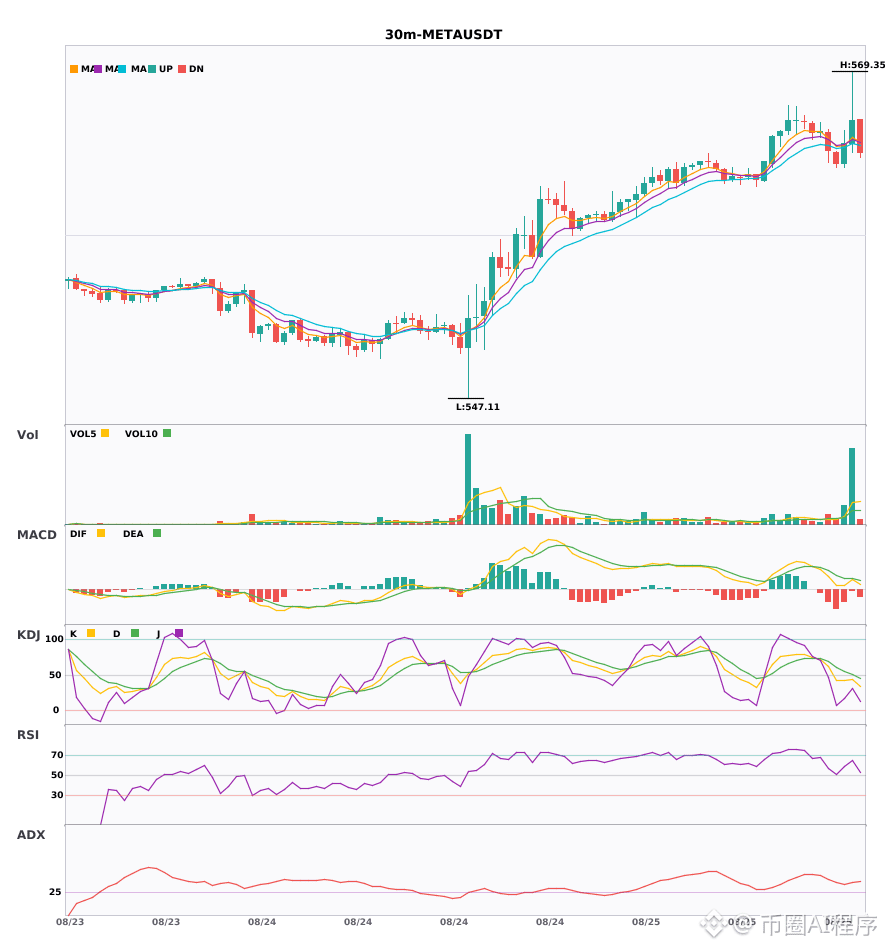
Task: Click the tallest teal volume bar
Action: (x=468, y=479)
